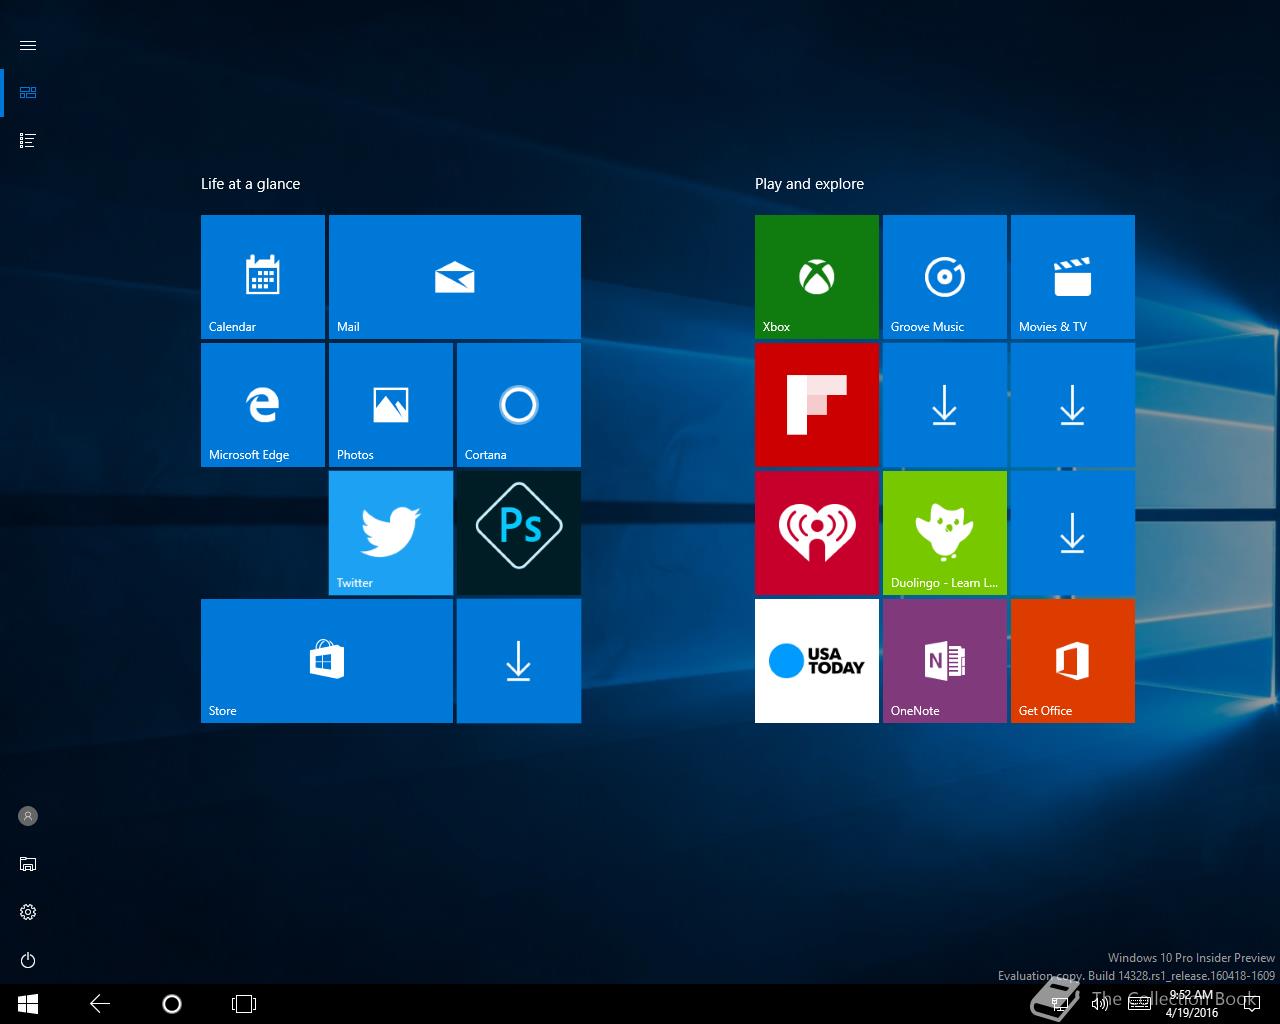The width and height of the screenshot is (1280, 1024).
Task: Open the clock showing 9:52 AM
Action: [x=1191, y=1004]
